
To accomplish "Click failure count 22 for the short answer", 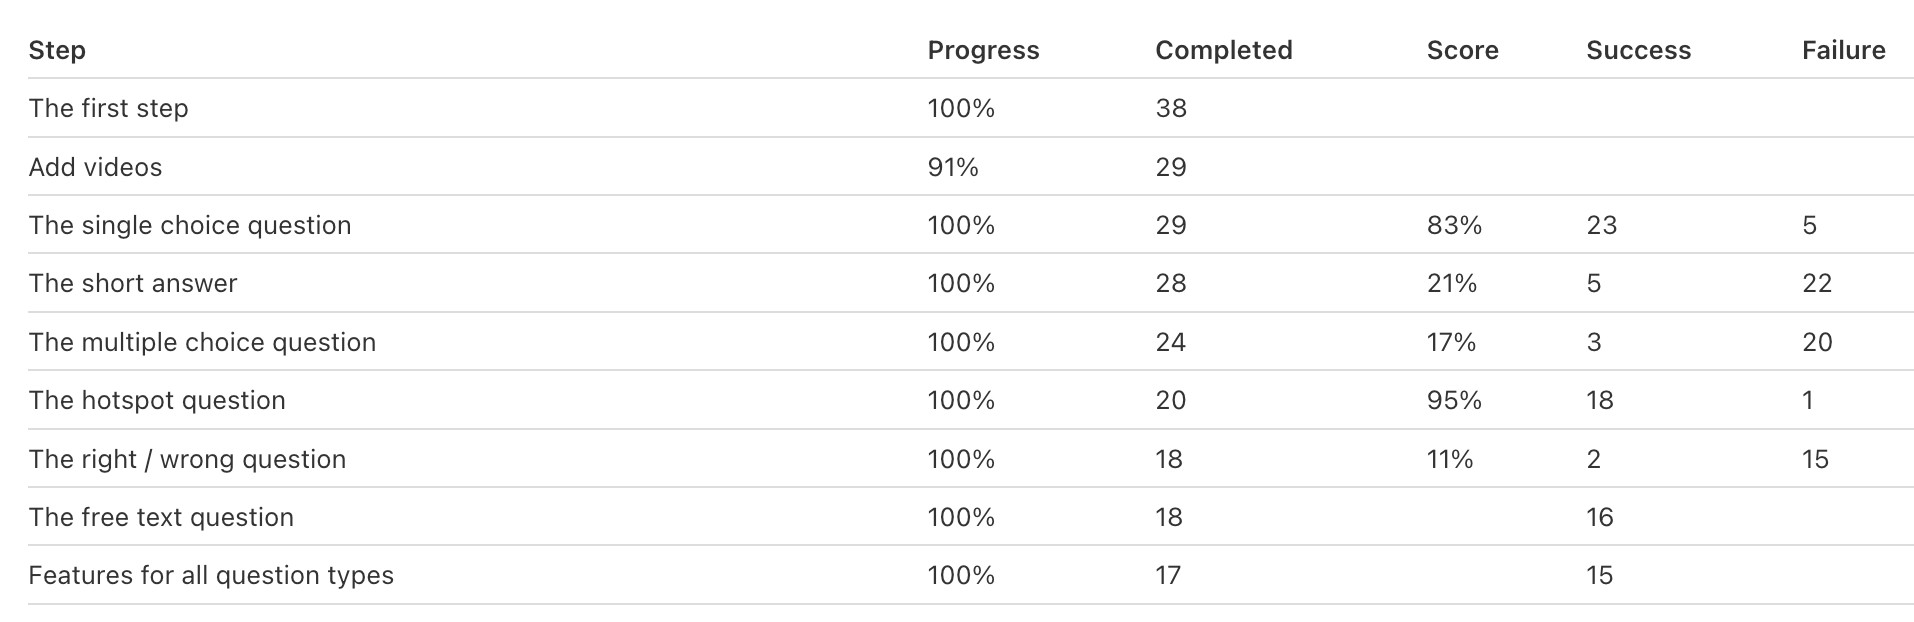I will (1816, 283).
